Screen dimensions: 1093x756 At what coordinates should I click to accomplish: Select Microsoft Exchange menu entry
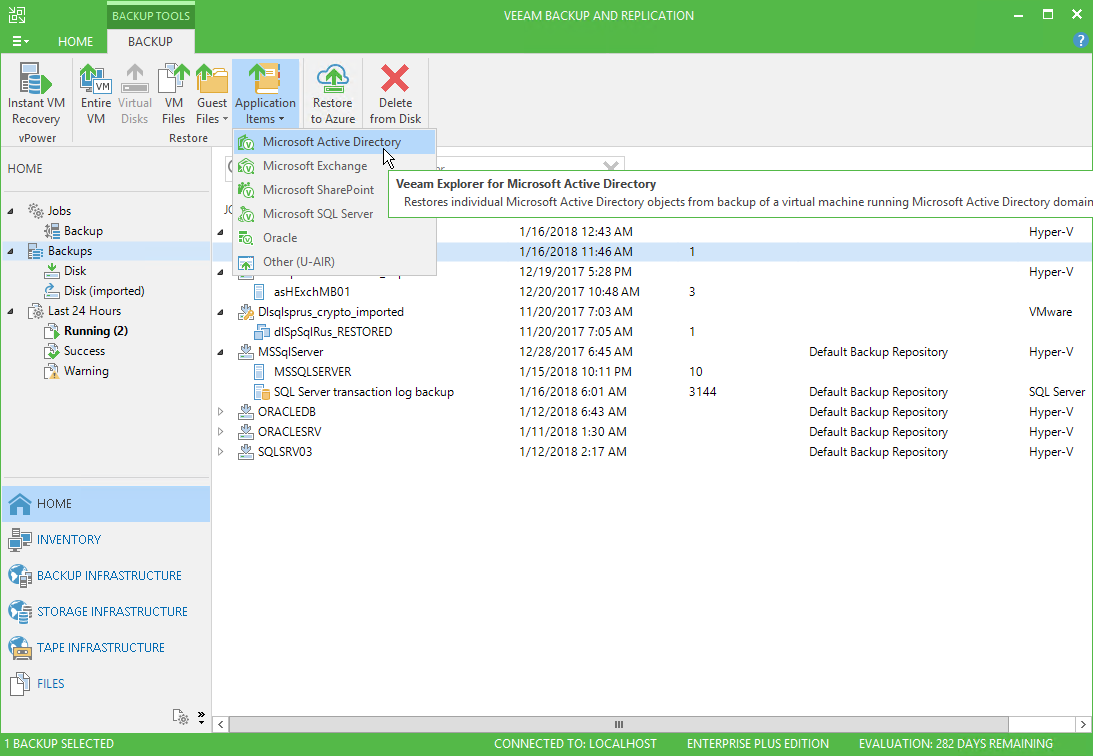(x=335, y=166)
